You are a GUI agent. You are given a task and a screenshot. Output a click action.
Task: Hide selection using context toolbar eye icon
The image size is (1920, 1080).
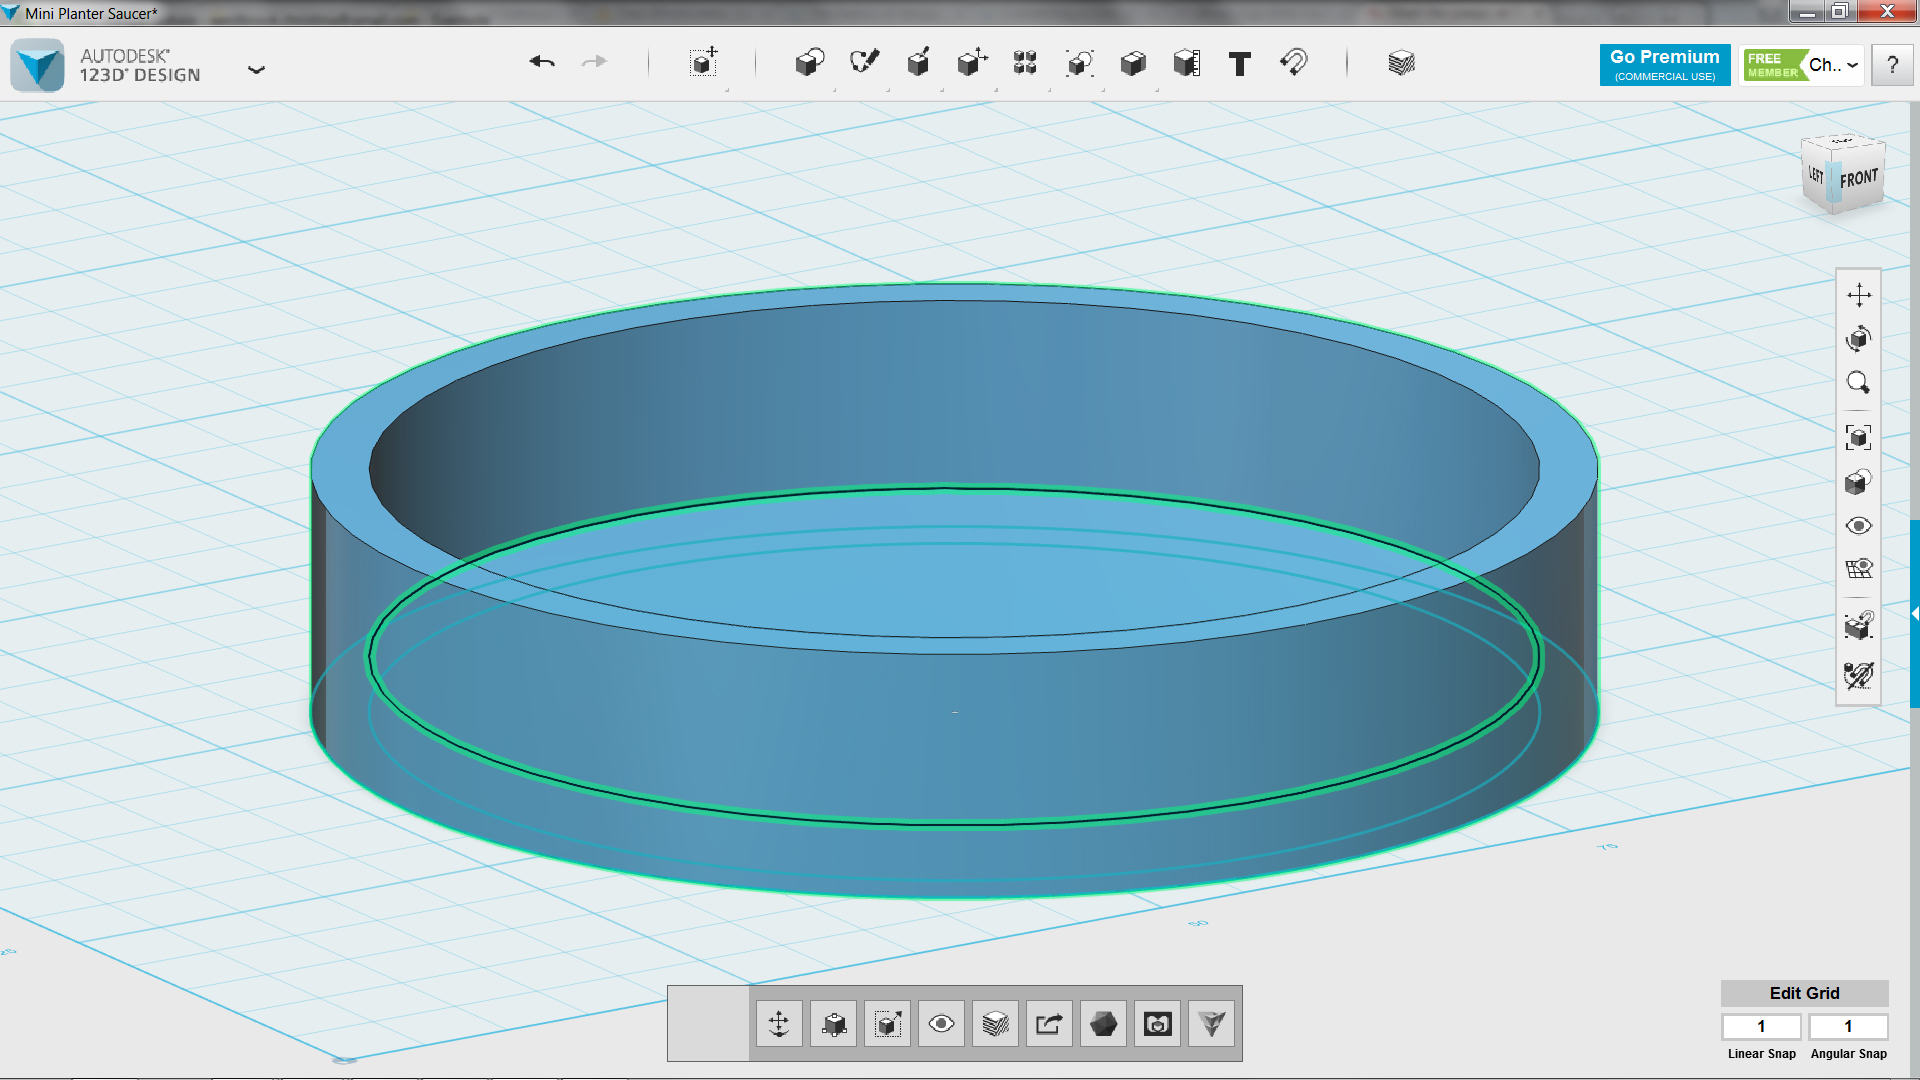point(941,1024)
